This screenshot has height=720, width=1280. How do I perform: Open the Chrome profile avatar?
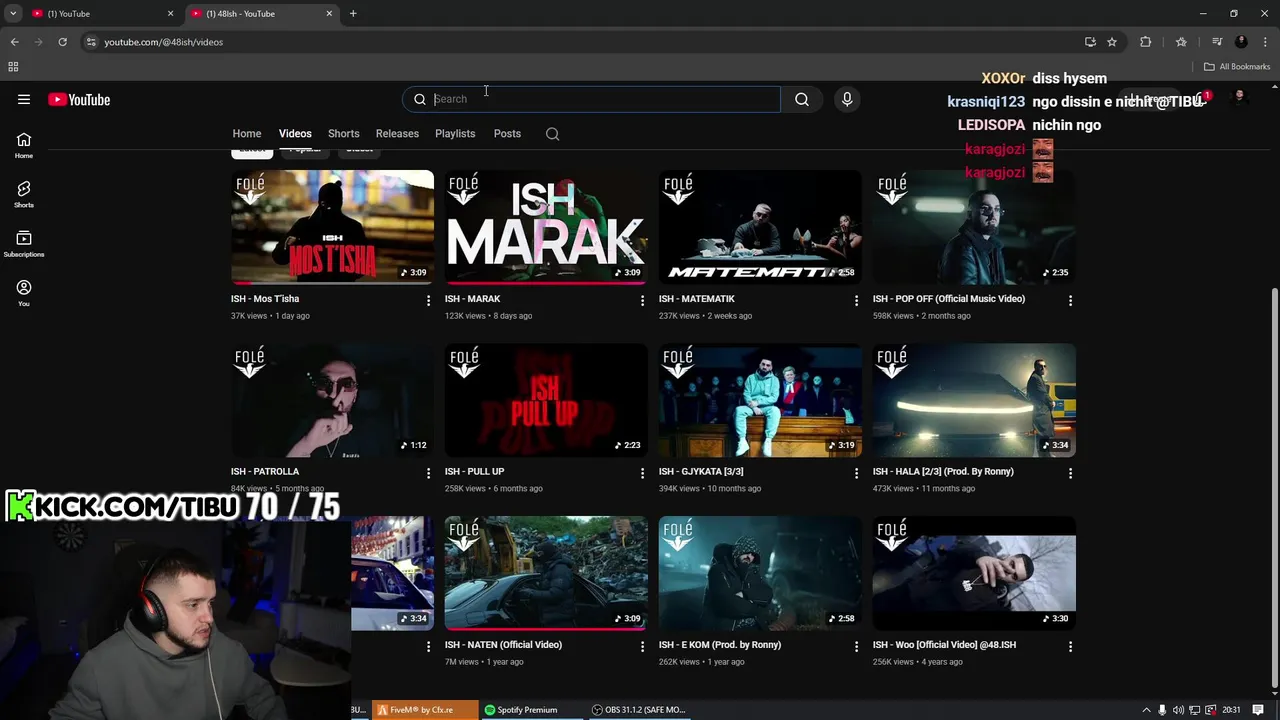(x=1241, y=42)
